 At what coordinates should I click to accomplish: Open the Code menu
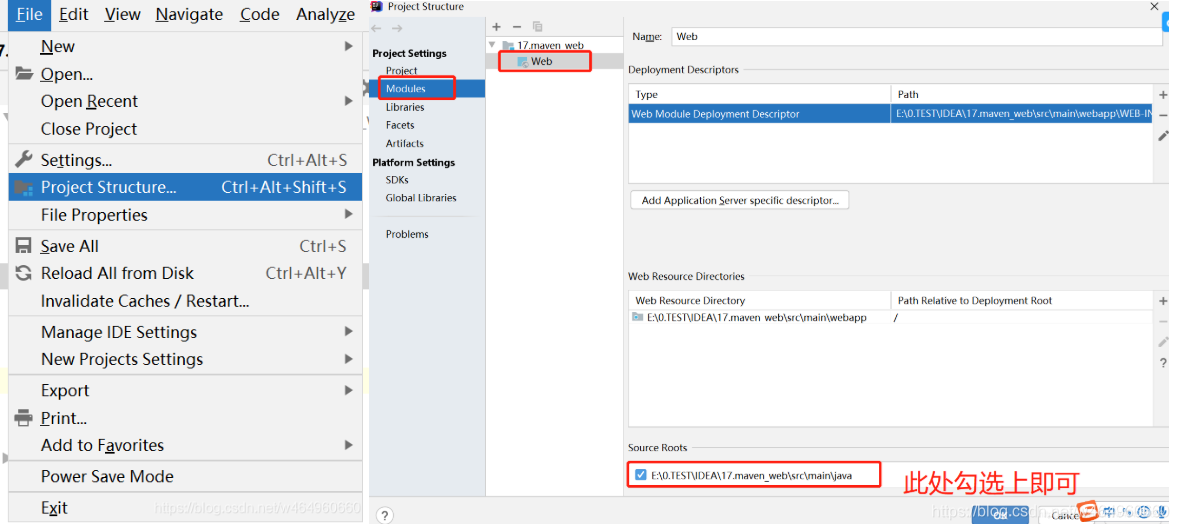click(x=260, y=14)
